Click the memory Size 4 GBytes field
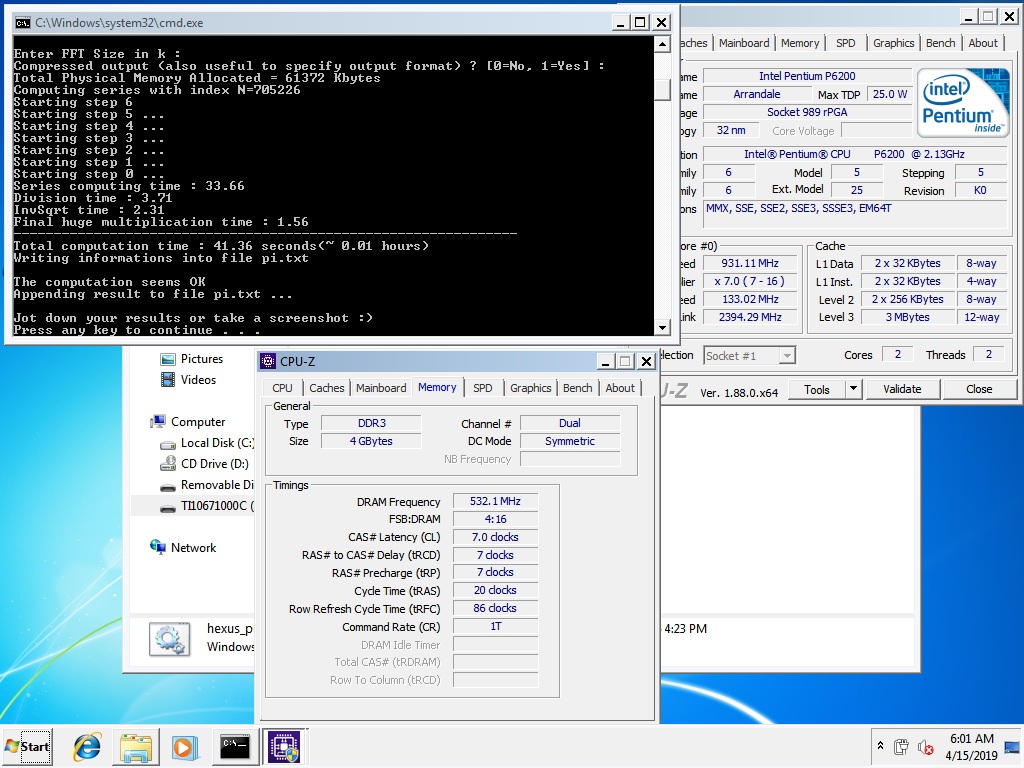The height and width of the screenshot is (768, 1024). (371, 441)
